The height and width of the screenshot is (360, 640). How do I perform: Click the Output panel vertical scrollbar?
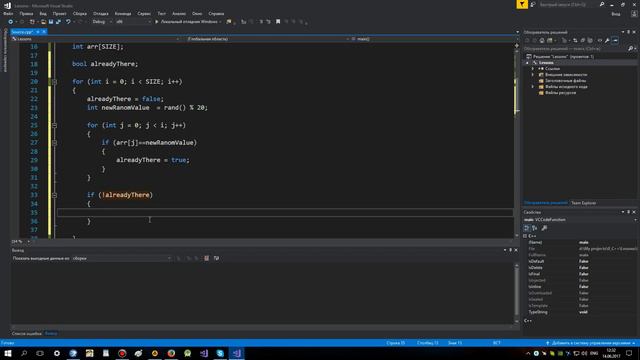tap(517, 293)
